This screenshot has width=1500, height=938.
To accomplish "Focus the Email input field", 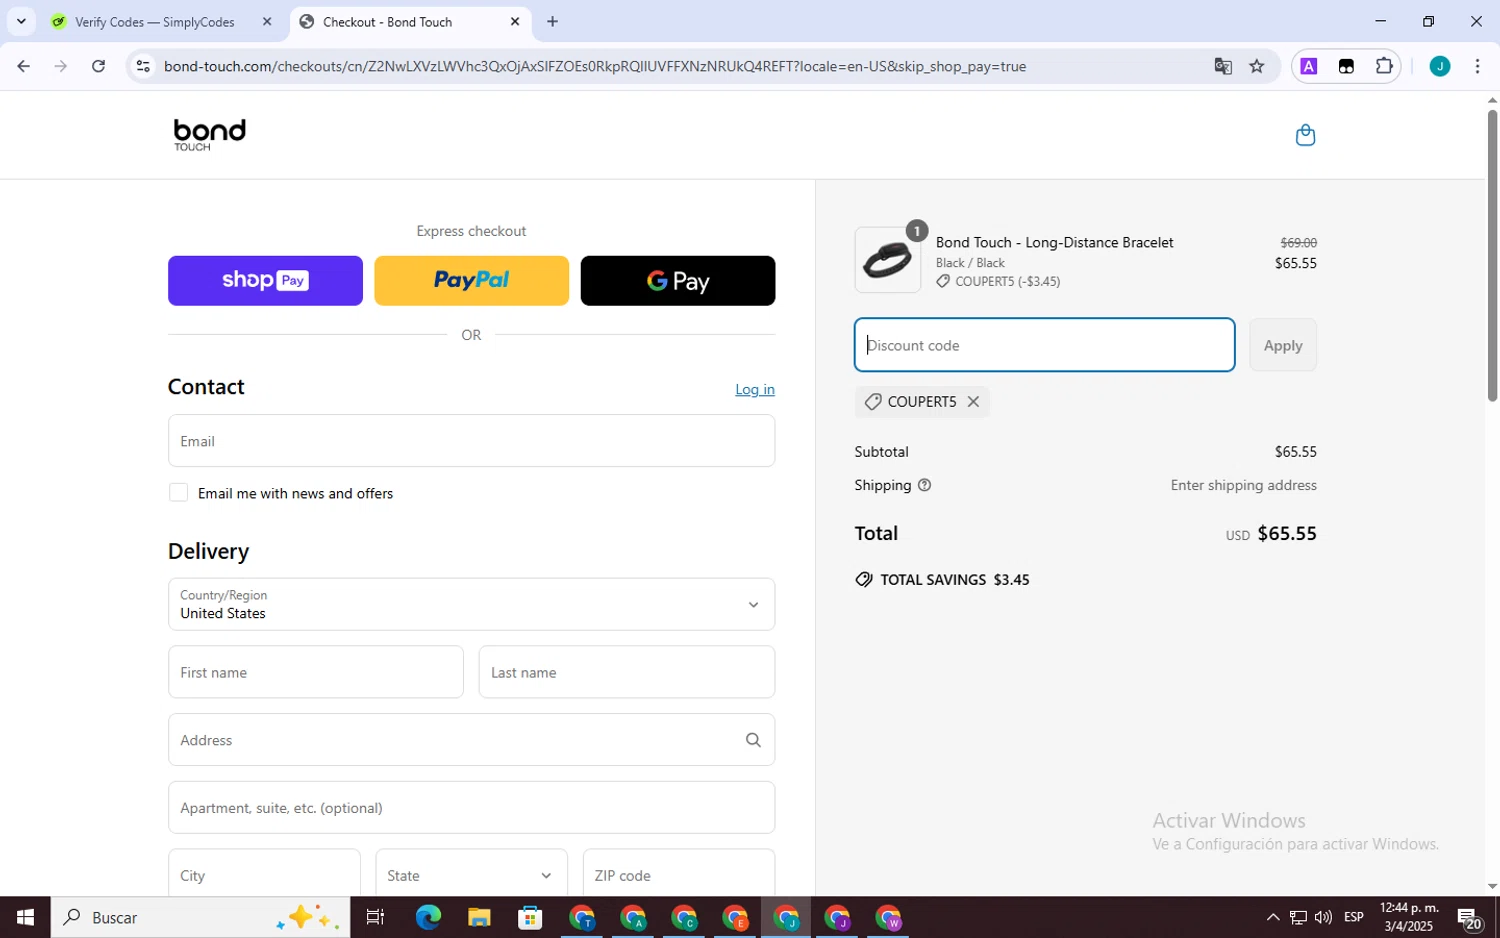I will (471, 441).
